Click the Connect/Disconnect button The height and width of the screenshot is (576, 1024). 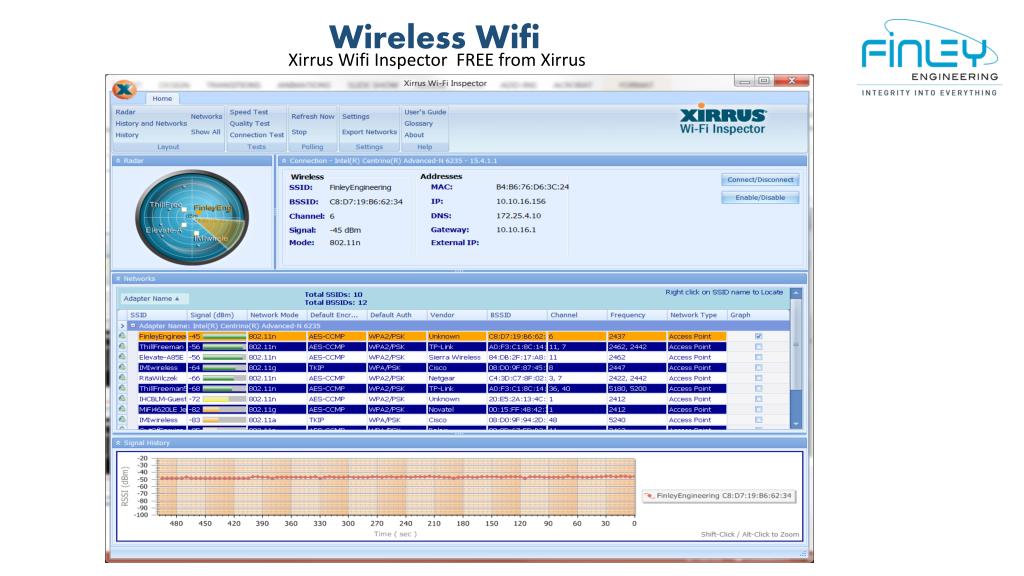pyautogui.click(x=760, y=180)
